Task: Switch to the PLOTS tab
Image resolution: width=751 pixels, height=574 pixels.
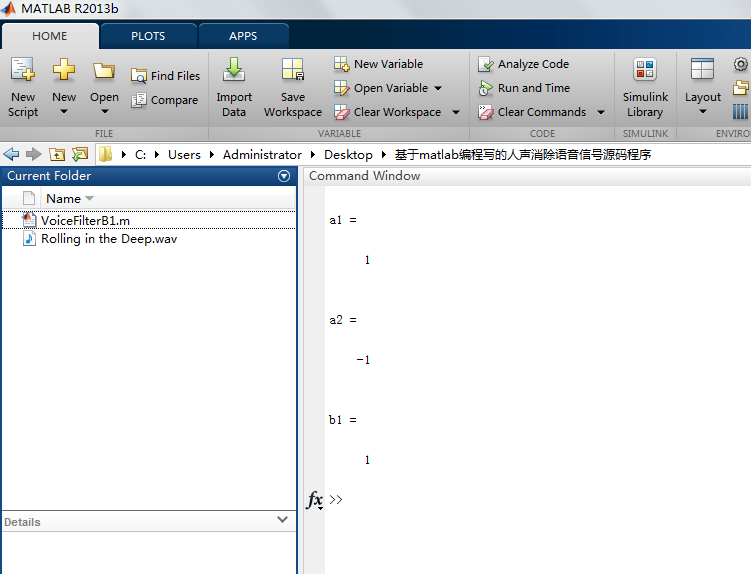Action: click(148, 36)
